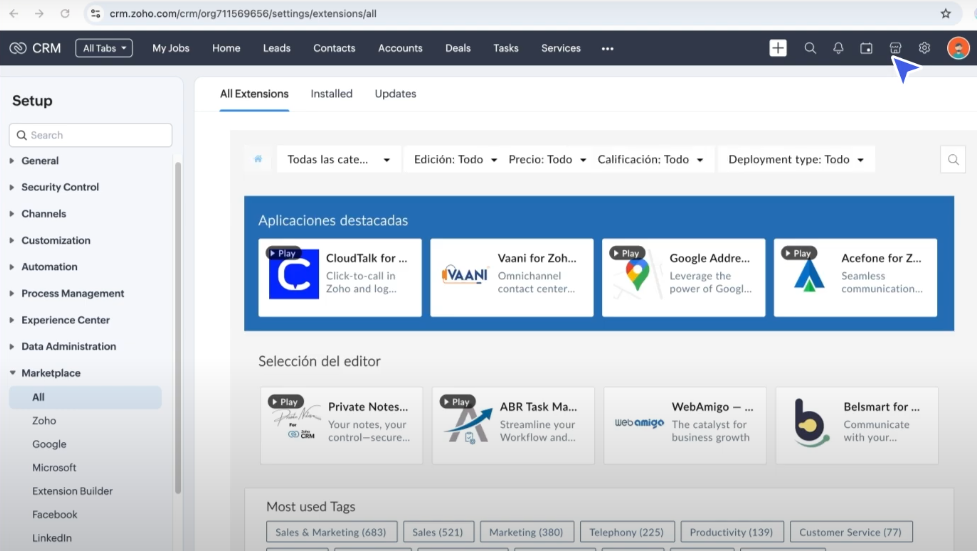Open the global search magnifier icon
977x551 pixels.
pos(810,48)
